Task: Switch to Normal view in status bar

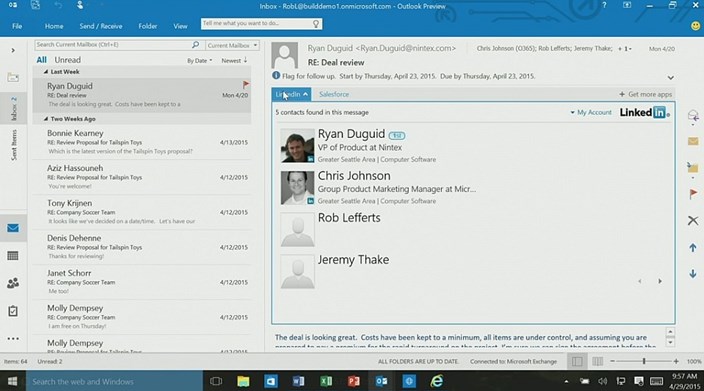Action: [577, 361]
